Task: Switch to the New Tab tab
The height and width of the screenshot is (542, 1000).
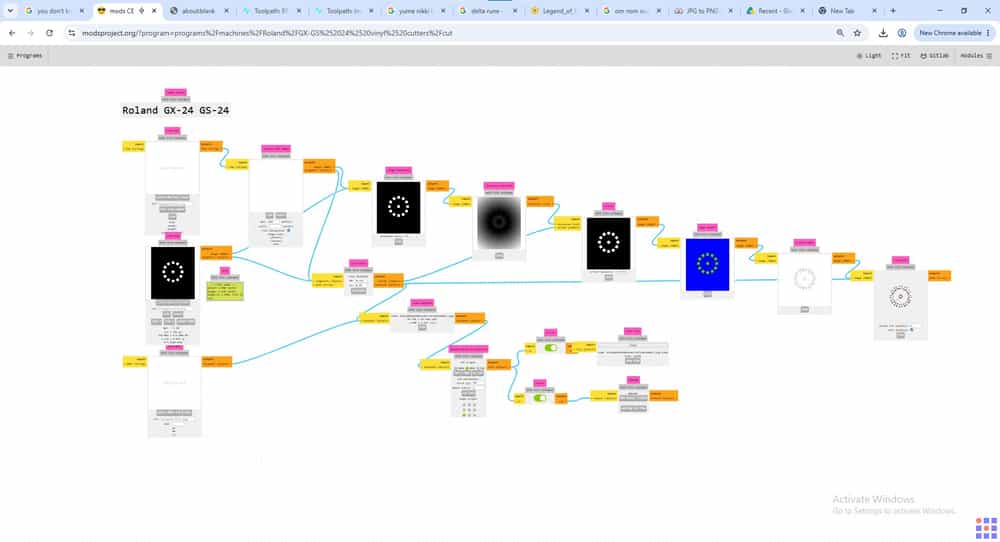Action: pos(846,11)
